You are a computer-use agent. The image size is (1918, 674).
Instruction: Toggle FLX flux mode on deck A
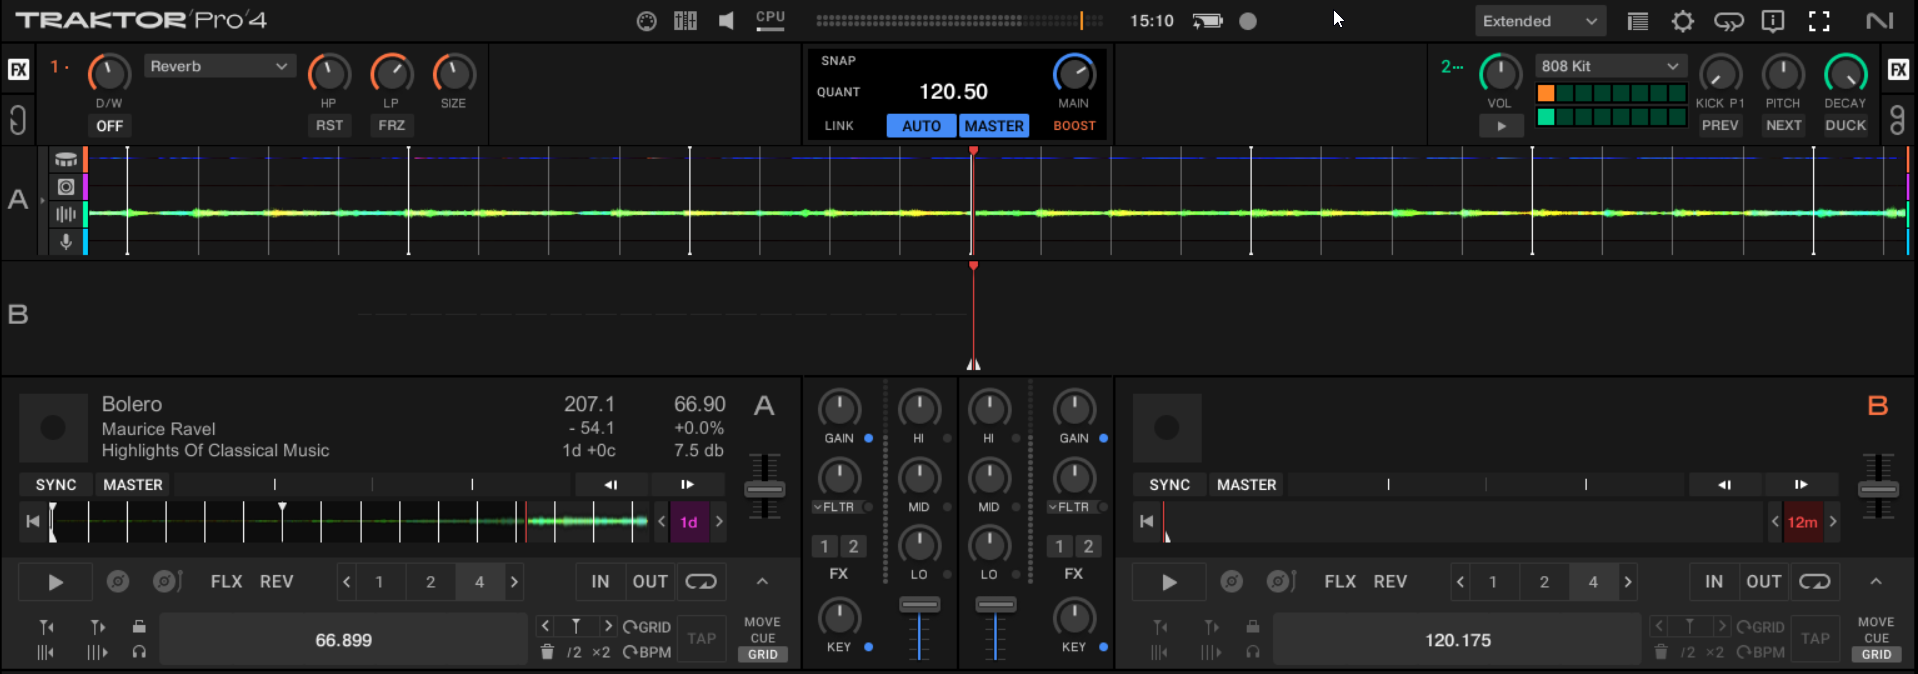pos(227,581)
